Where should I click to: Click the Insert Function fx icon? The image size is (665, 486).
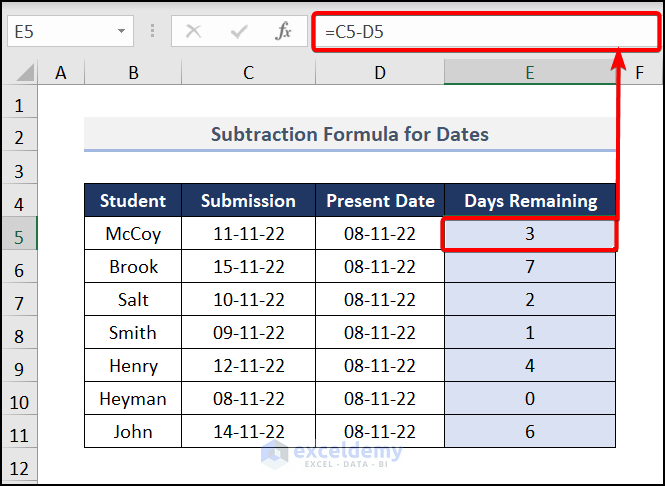(x=283, y=31)
